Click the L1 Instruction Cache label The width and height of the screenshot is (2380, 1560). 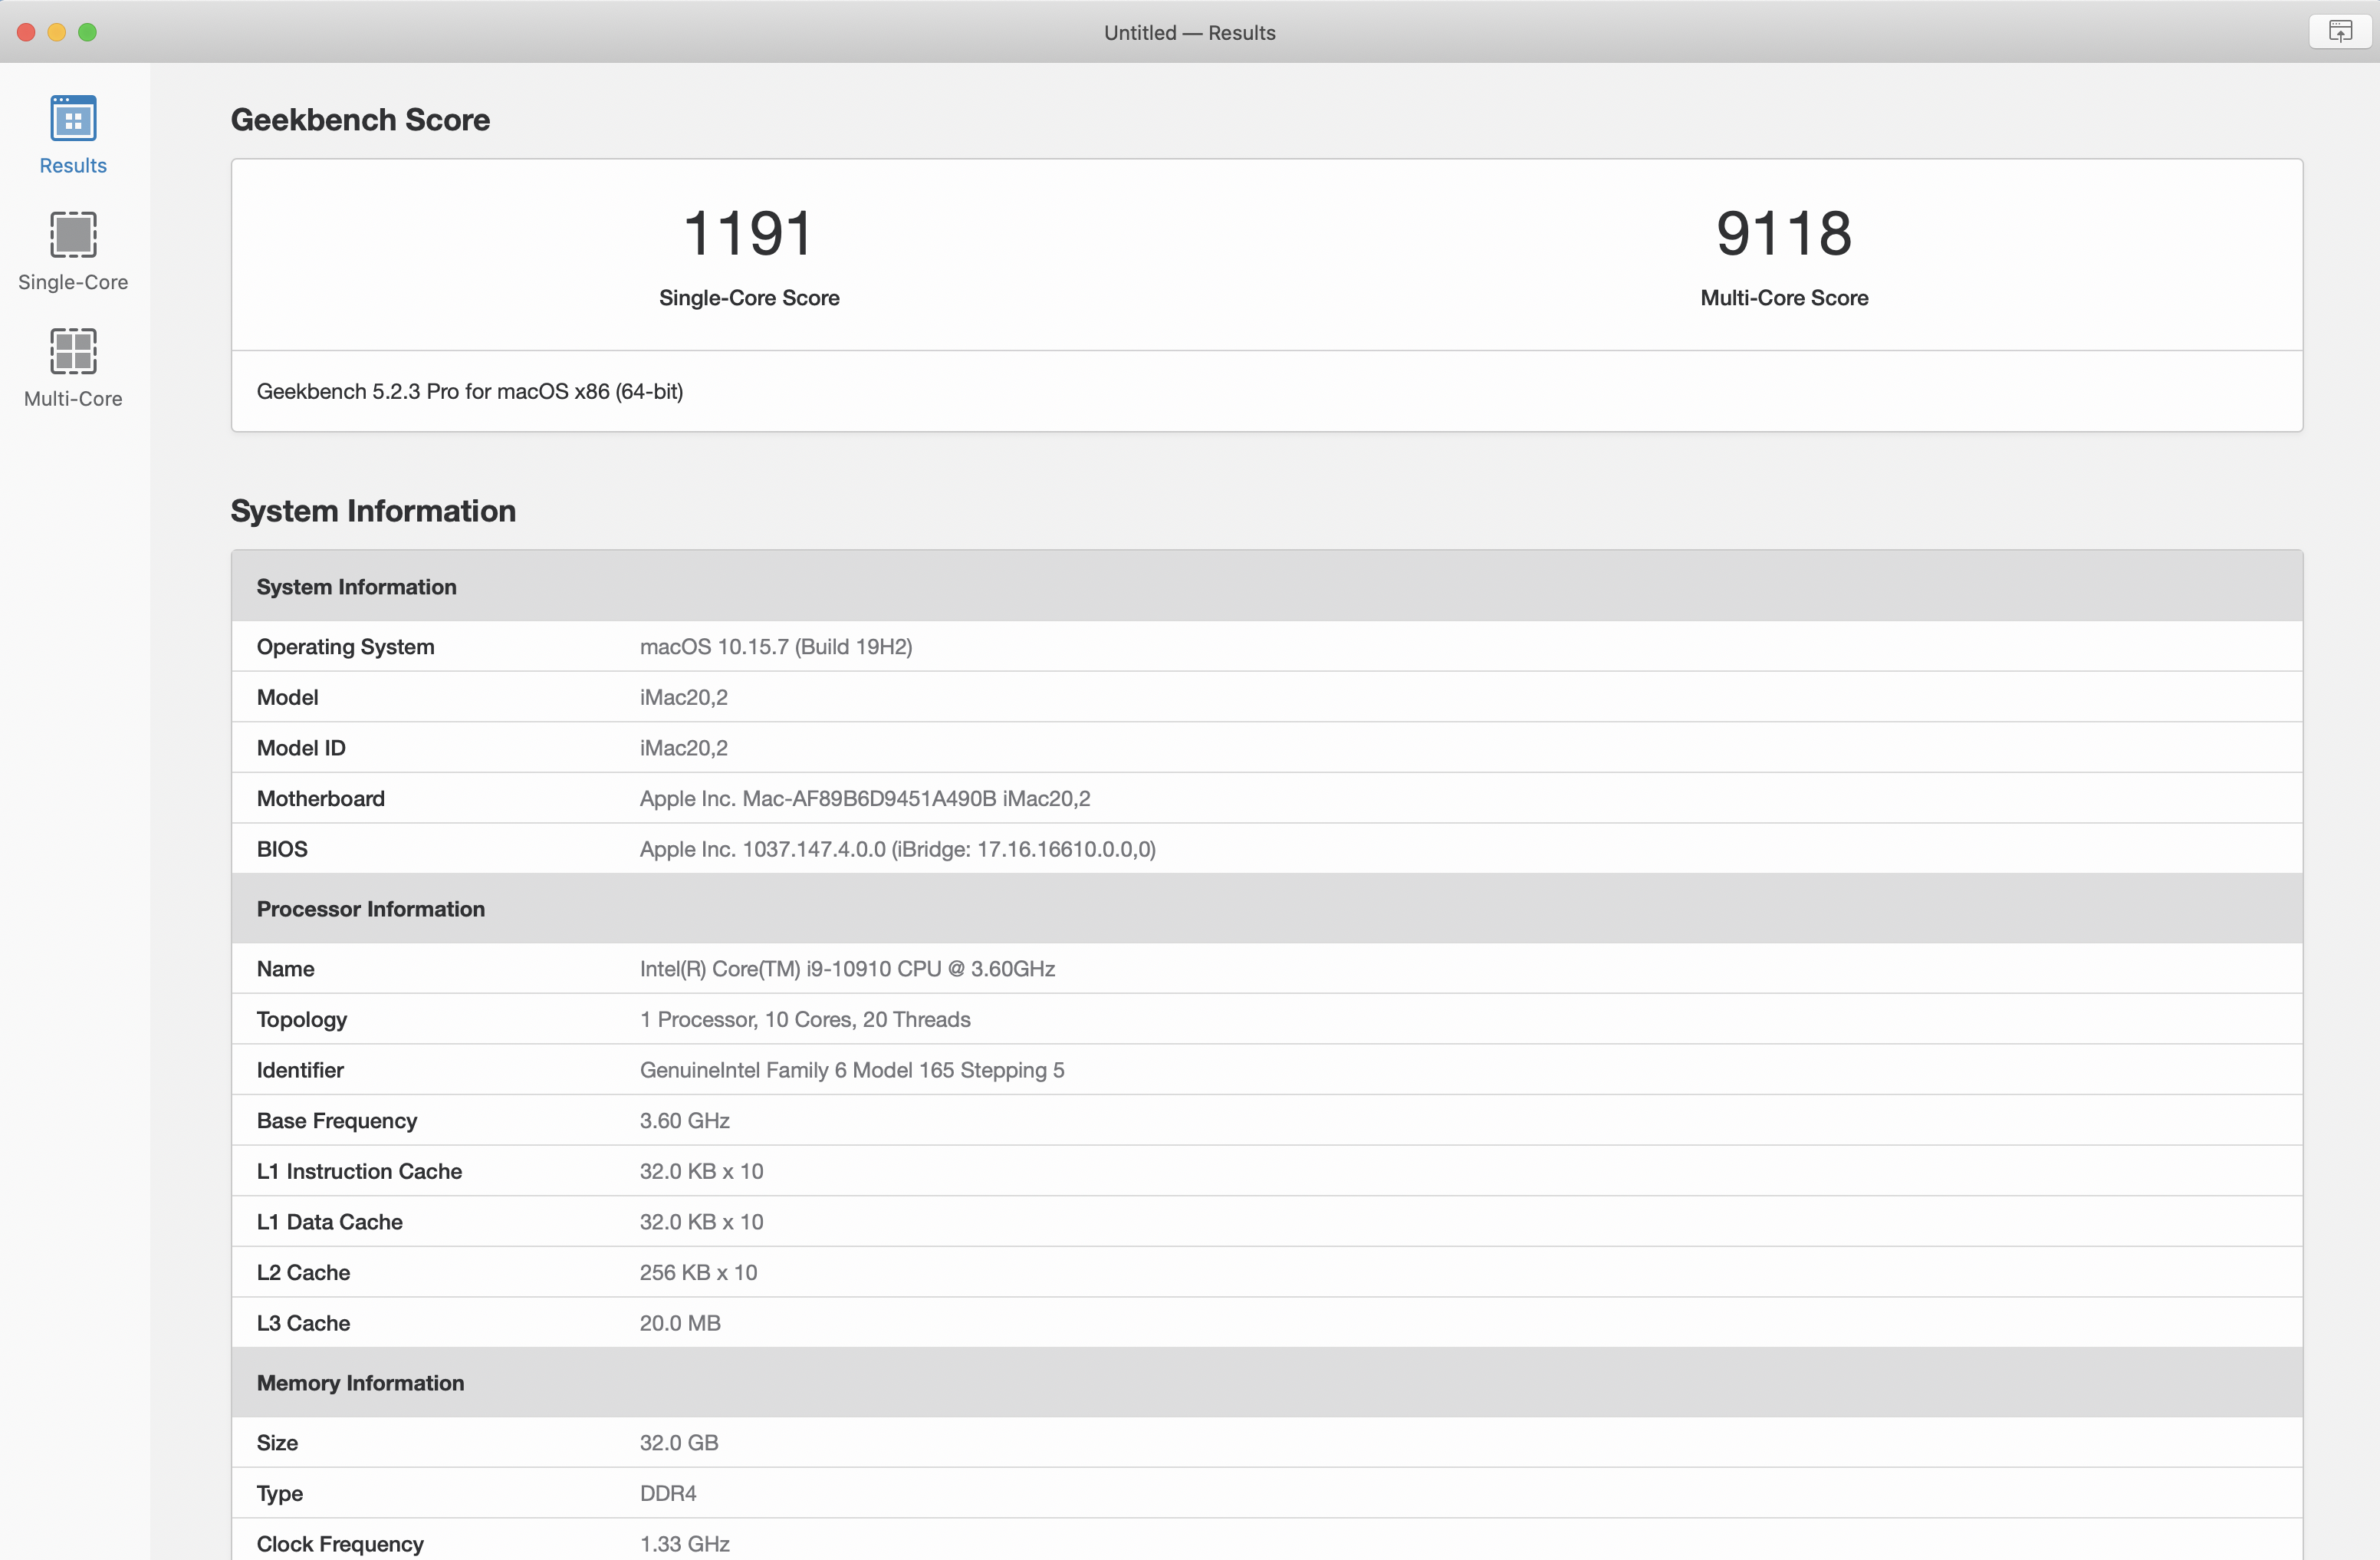click(x=359, y=1171)
